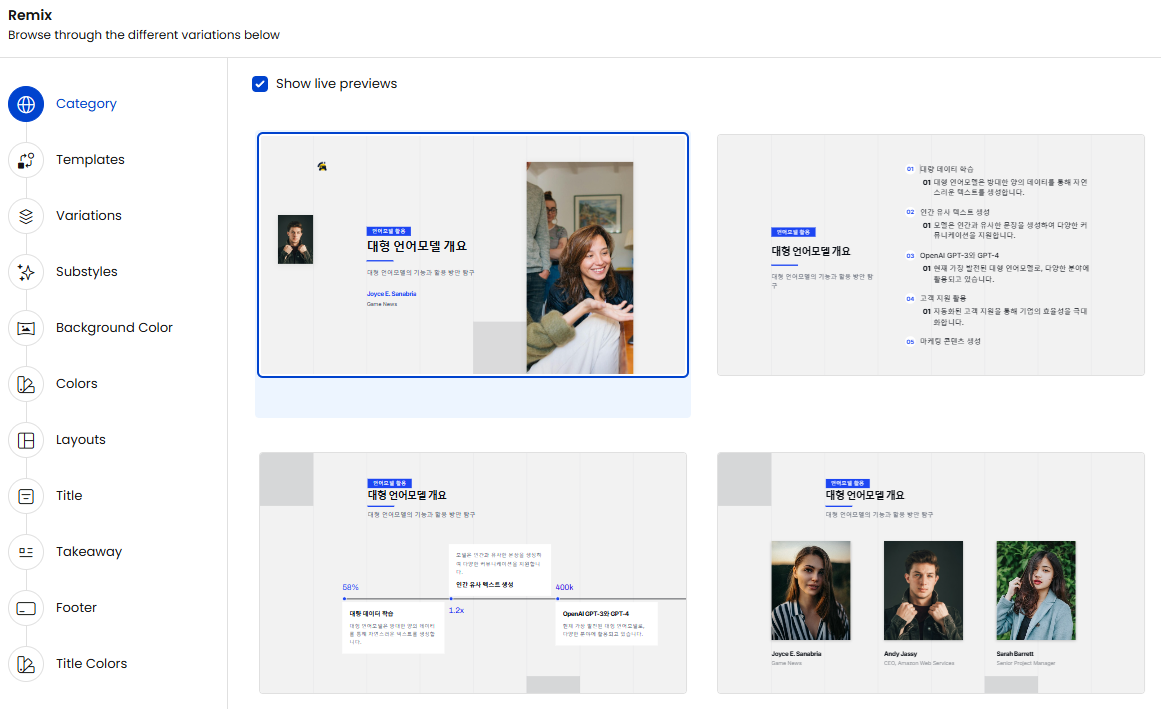The image size is (1161, 709).
Task: Choose the Templates menu label
Action: (90, 160)
